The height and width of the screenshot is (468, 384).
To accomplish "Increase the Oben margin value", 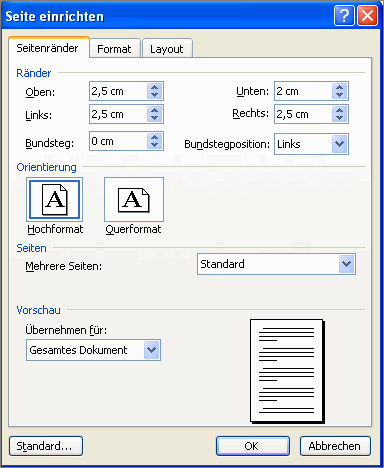I will click(x=154, y=87).
